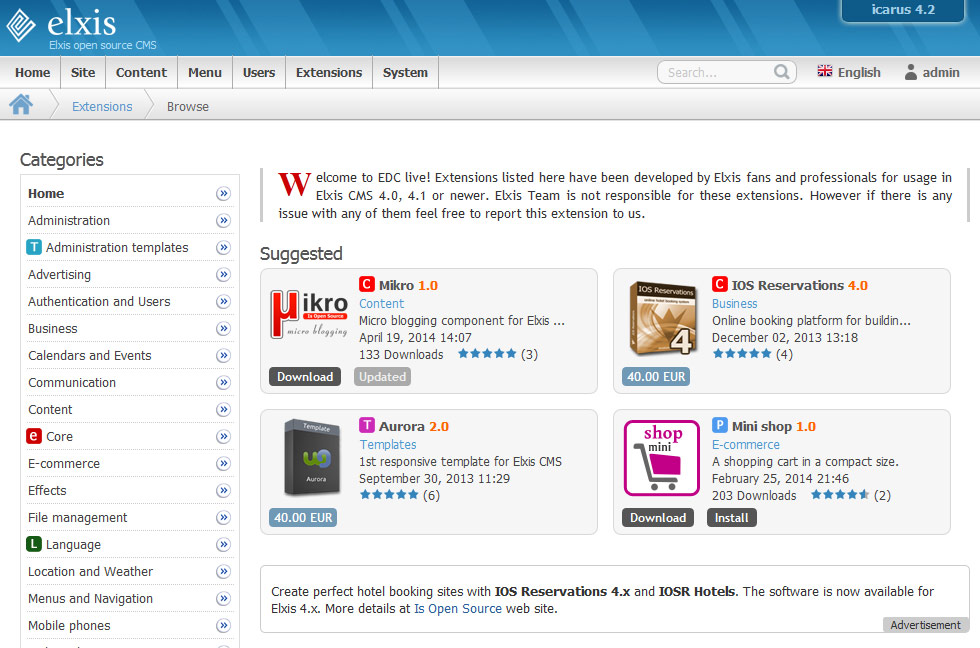The image size is (980, 648).
Task: Click the red C icon beside IOS Reservations
Action: pos(720,284)
